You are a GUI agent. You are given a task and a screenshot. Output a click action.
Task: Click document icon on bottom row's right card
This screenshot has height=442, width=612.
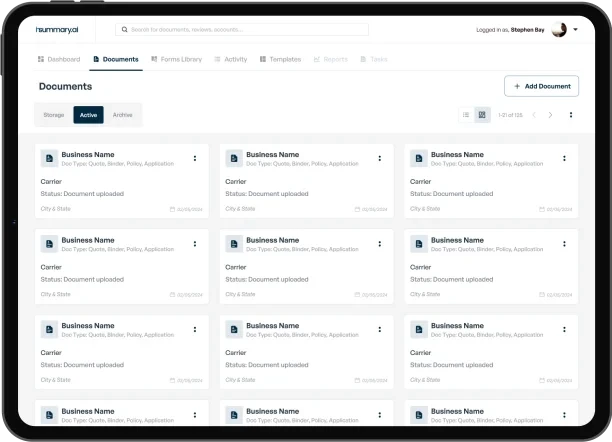(x=419, y=415)
